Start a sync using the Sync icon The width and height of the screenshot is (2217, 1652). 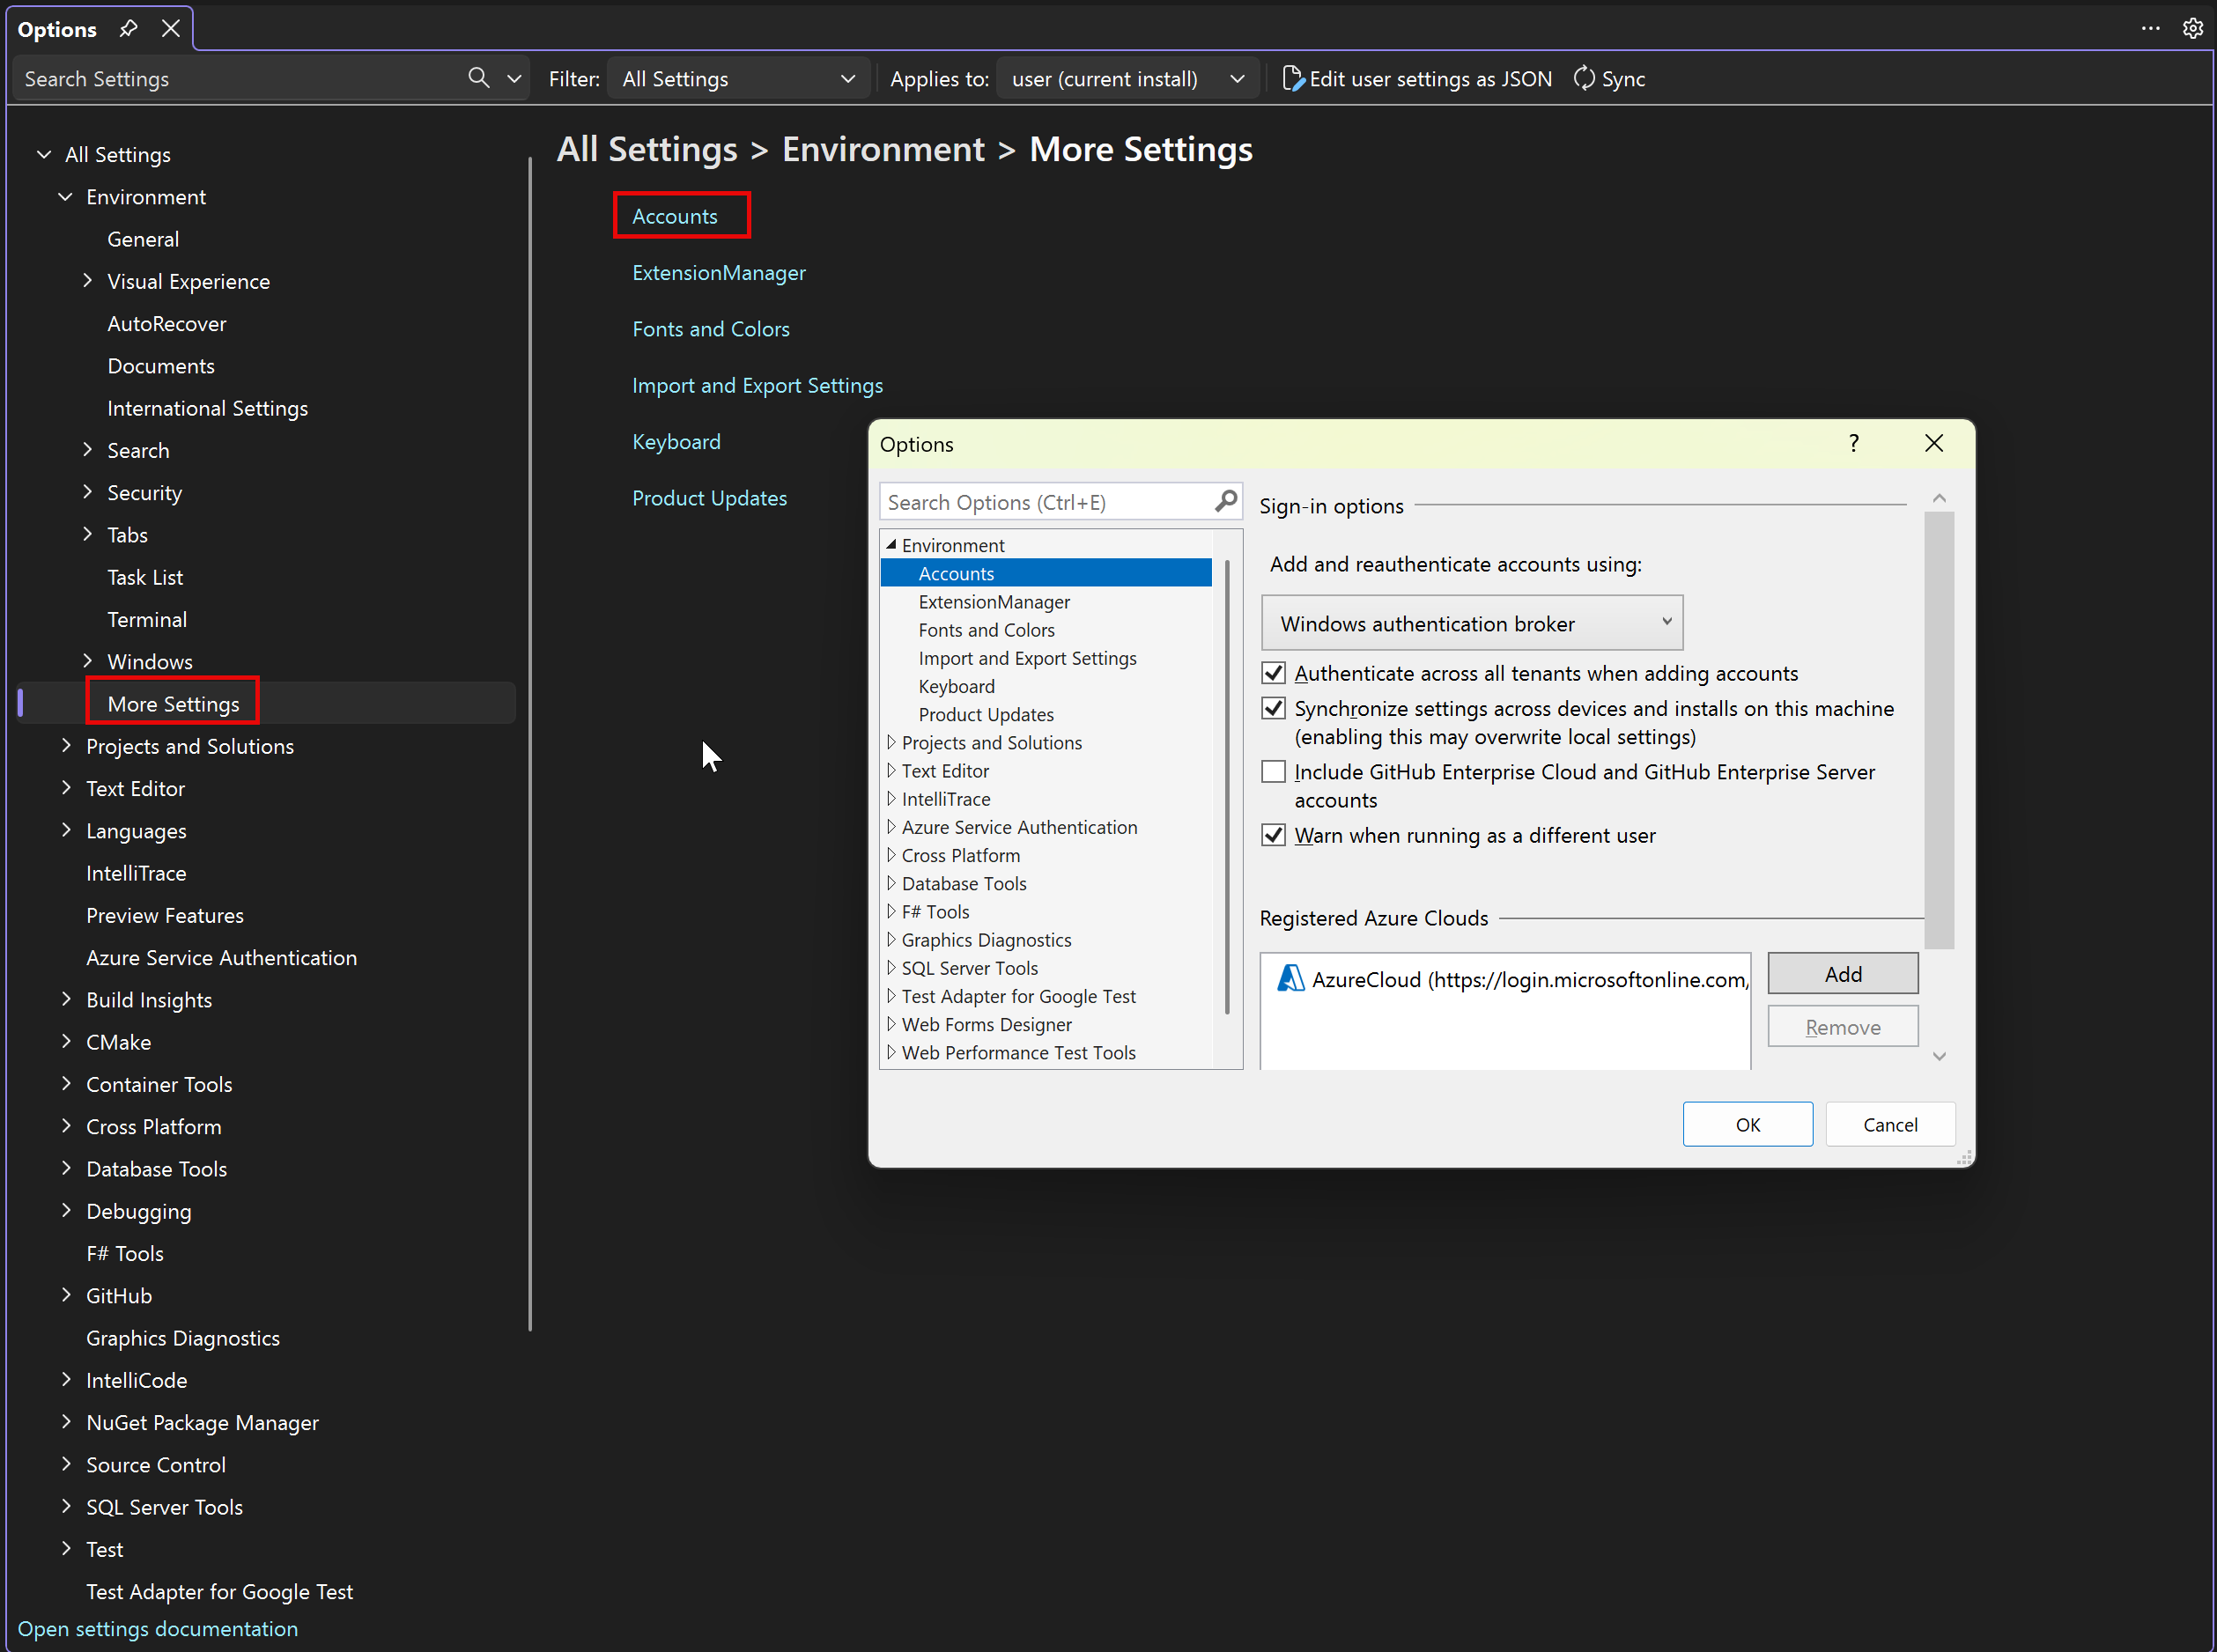click(x=1585, y=78)
